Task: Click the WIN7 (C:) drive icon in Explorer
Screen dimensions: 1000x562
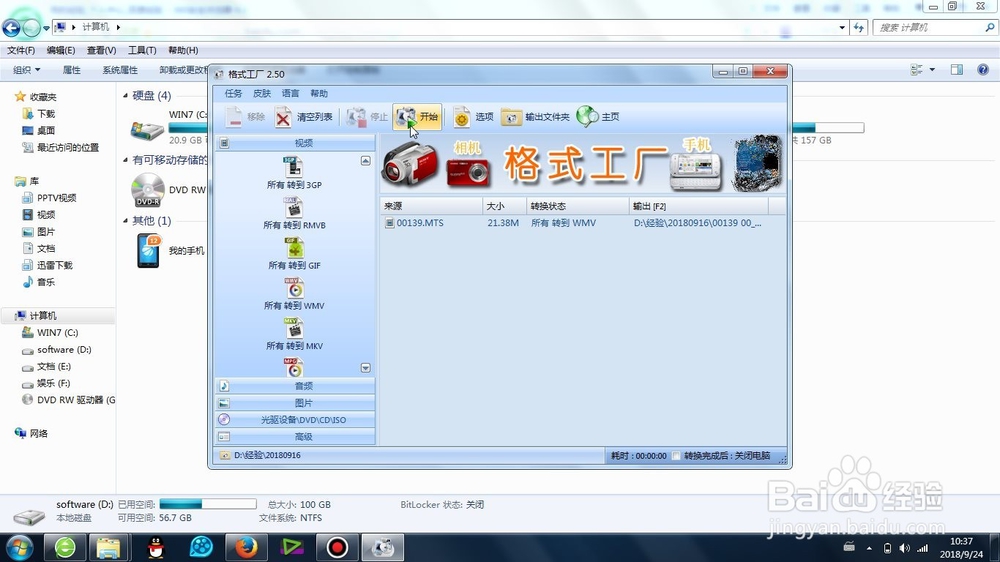Action: 147,130
